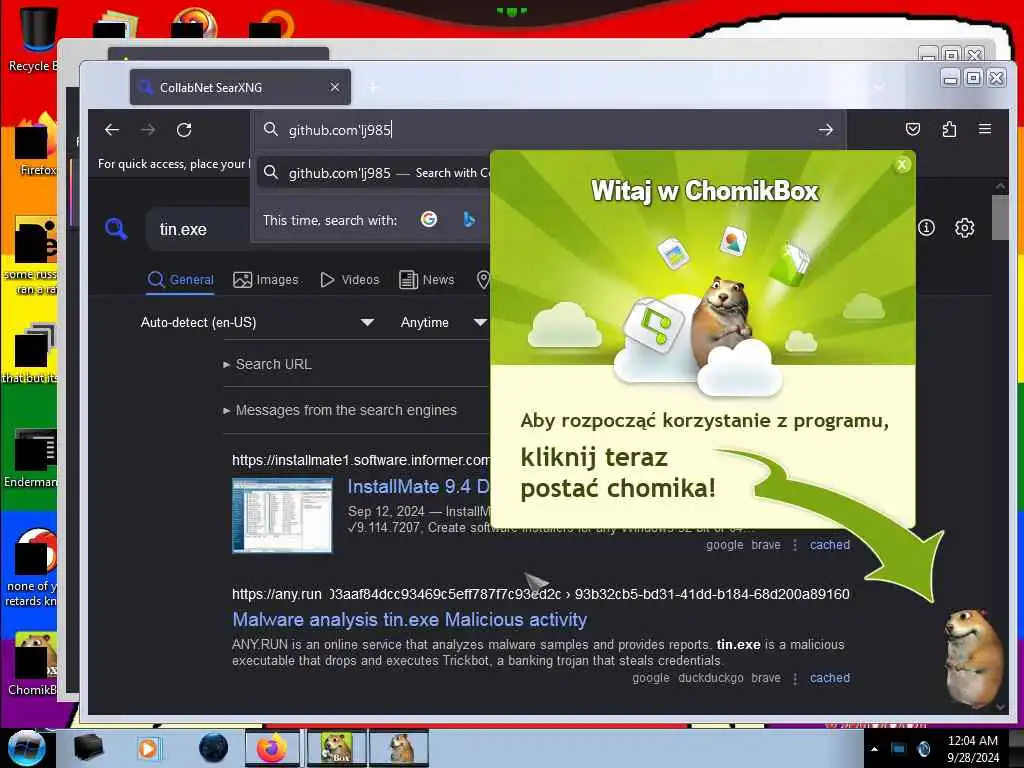Select the CollabNet SearXNG tab

tap(240, 87)
